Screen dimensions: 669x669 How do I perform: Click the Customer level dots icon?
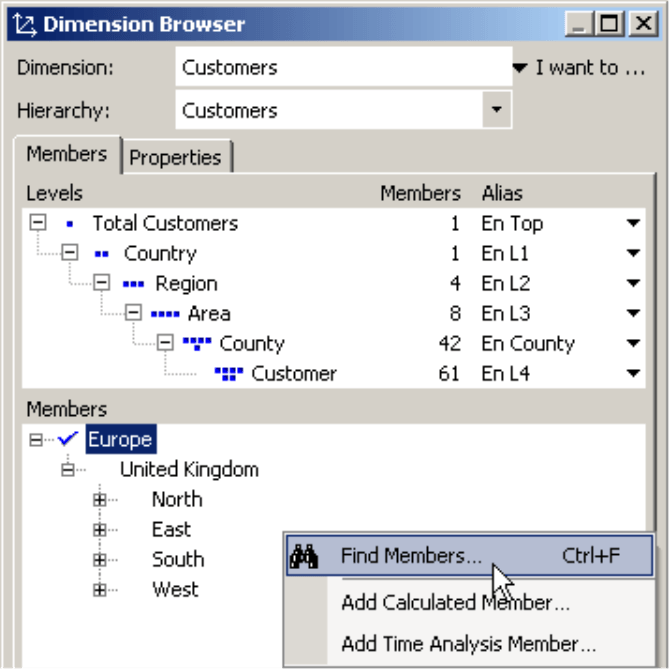click(x=229, y=374)
